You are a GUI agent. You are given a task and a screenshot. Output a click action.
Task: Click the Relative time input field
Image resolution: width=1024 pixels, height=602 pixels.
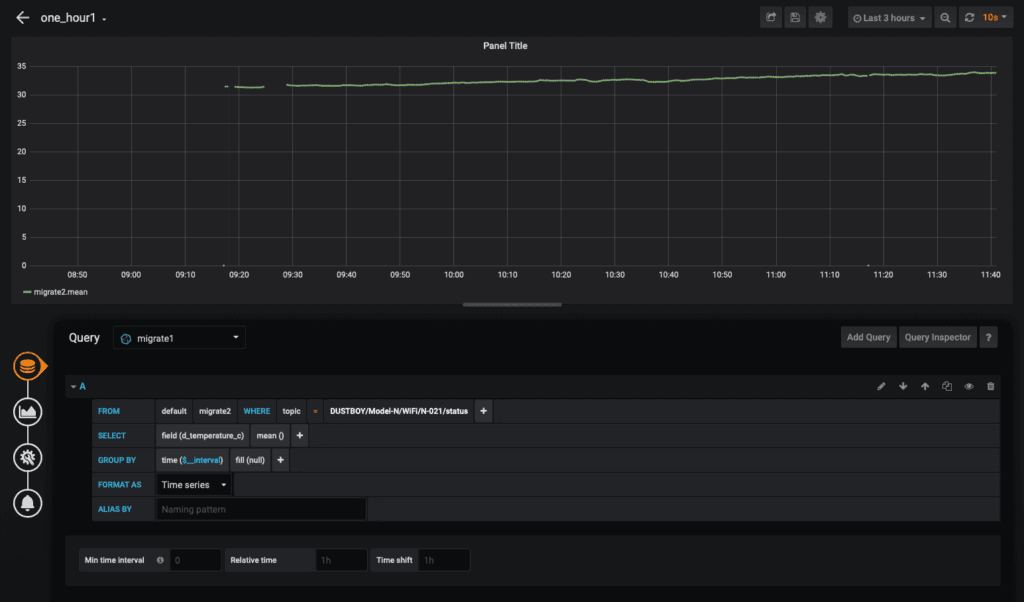(x=341, y=560)
